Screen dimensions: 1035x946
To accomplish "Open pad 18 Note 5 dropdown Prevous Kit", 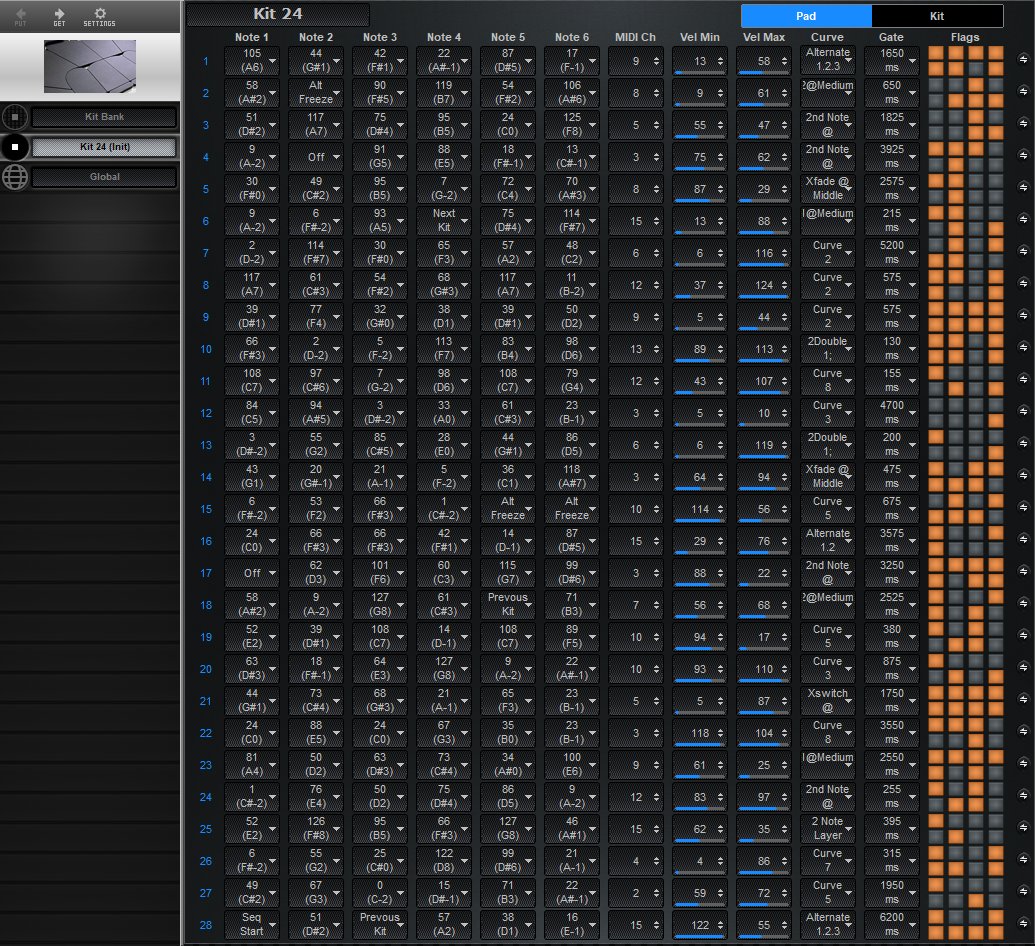I will tap(508, 604).
